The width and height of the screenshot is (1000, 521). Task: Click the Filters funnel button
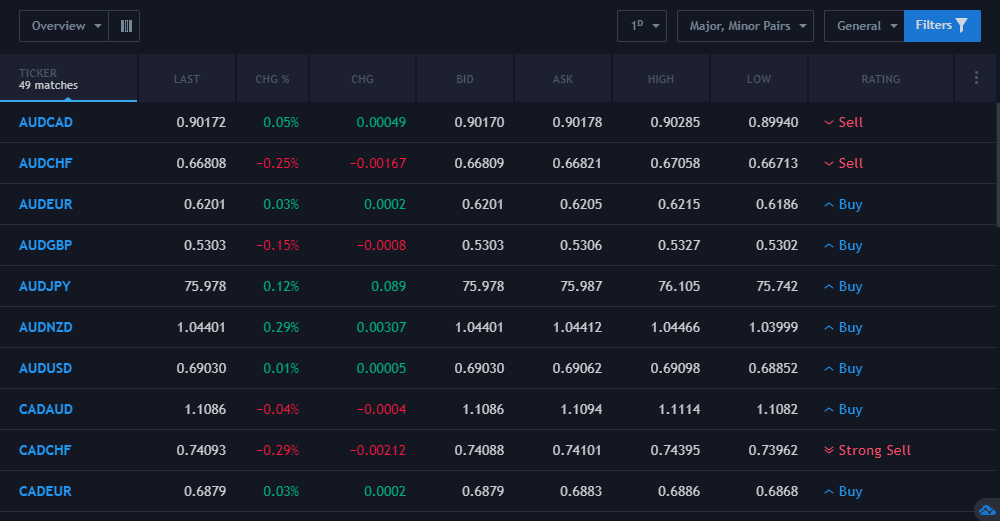941,26
